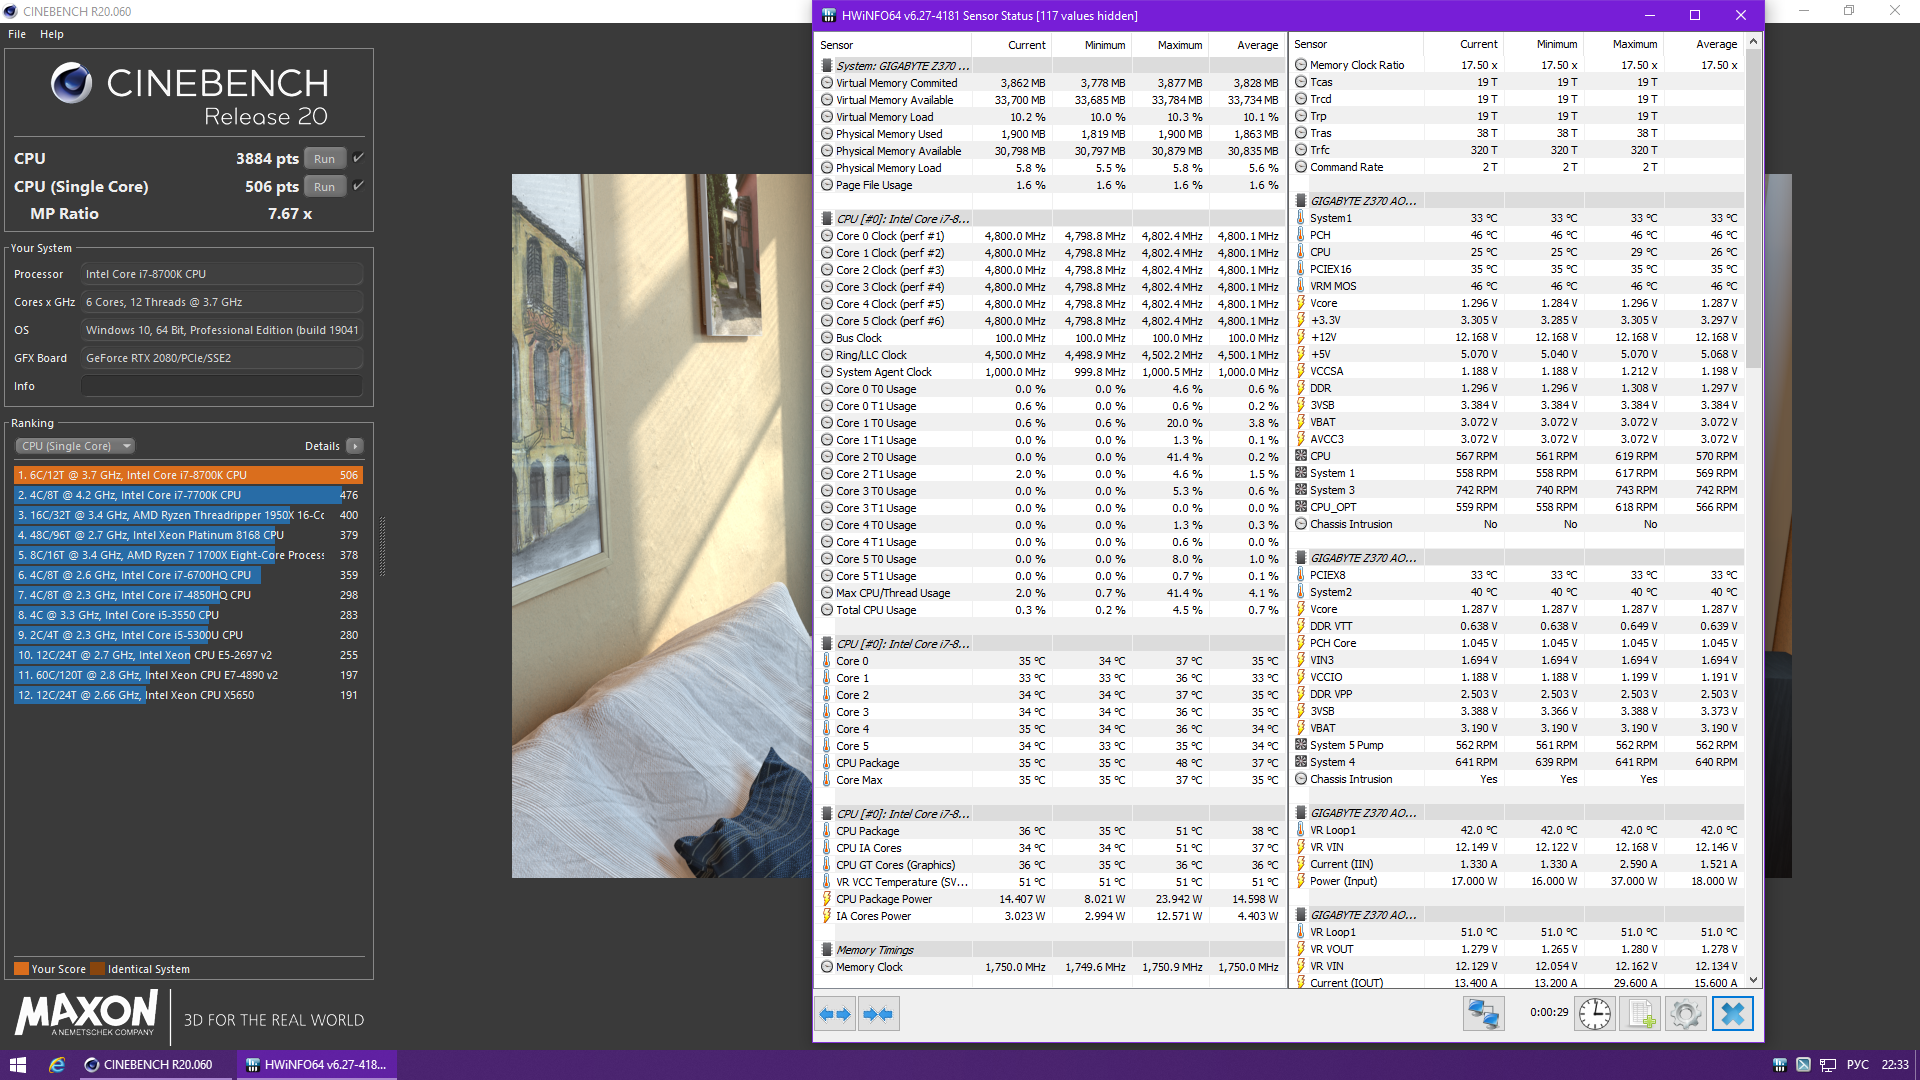Open the remote network monitoring icon
The width and height of the screenshot is (1920, 1080).
coord(1483,1014)
